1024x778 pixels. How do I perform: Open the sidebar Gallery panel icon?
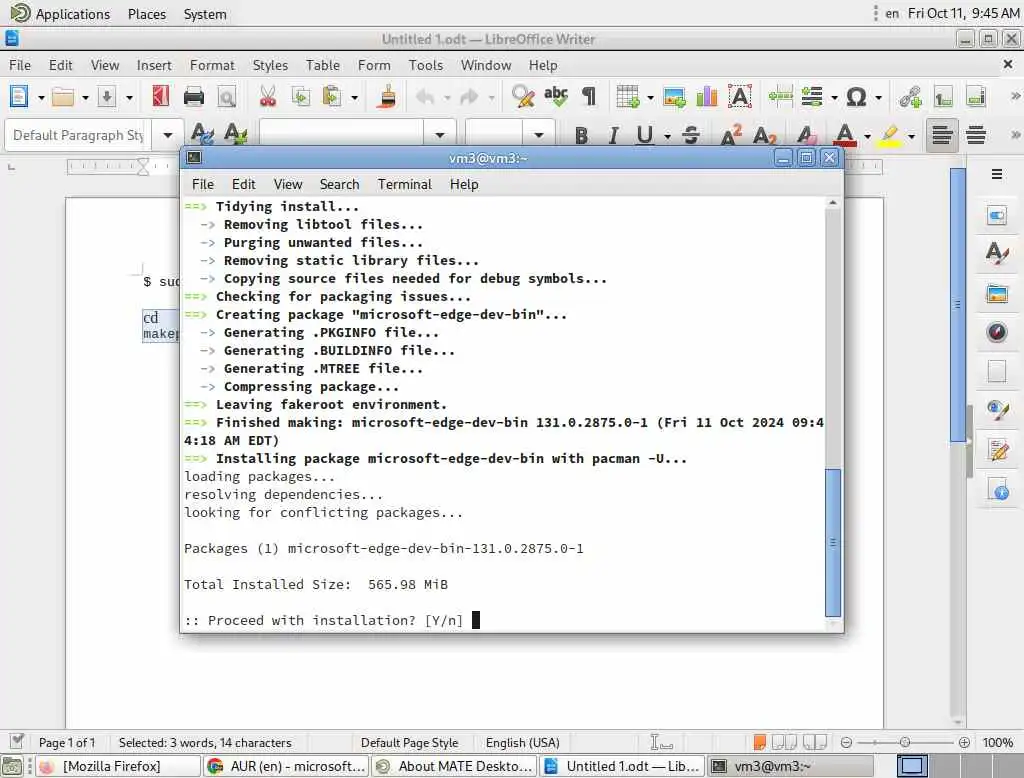coord(997,294)
